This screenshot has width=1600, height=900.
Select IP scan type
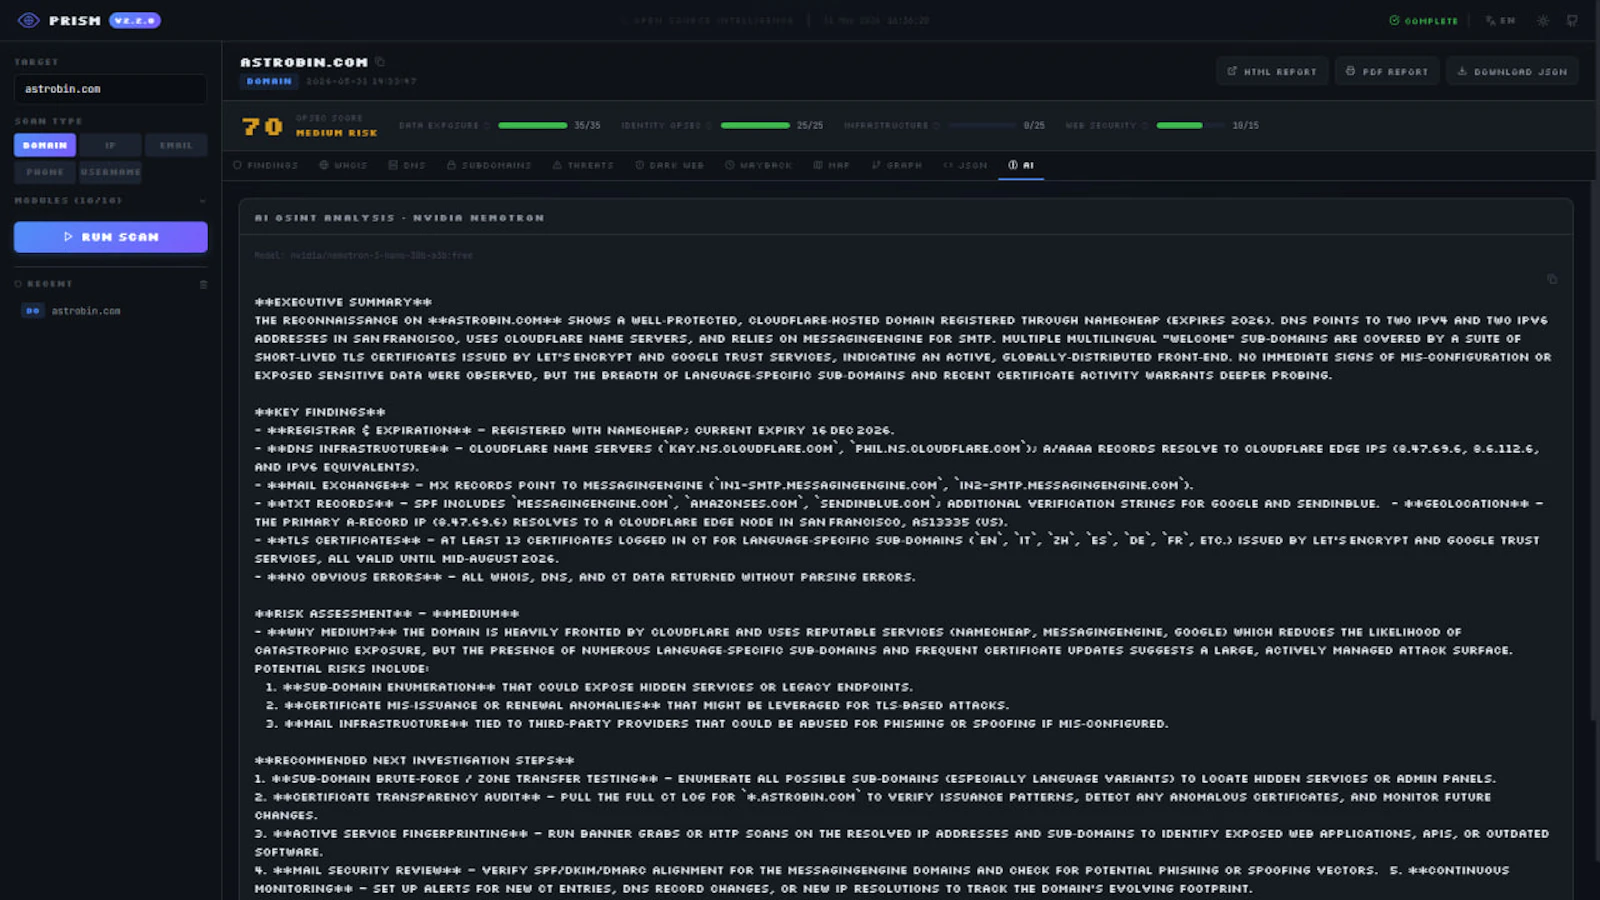click(x=110, y=145)
